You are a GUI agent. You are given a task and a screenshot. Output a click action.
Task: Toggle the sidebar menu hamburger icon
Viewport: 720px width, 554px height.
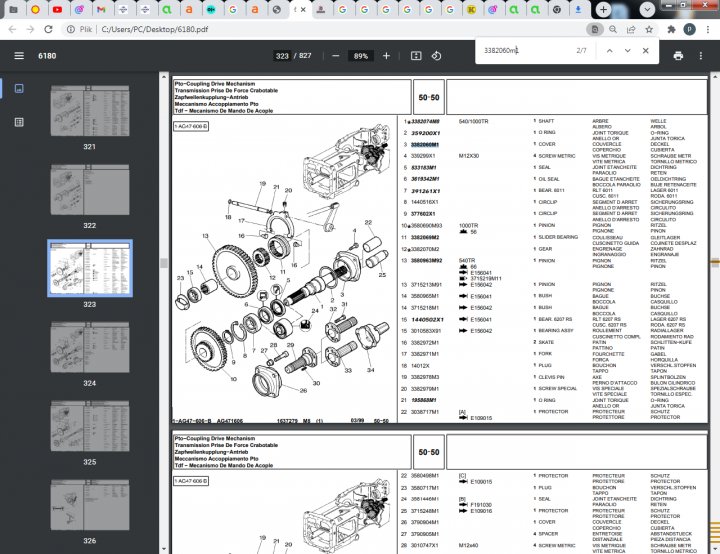19,56
